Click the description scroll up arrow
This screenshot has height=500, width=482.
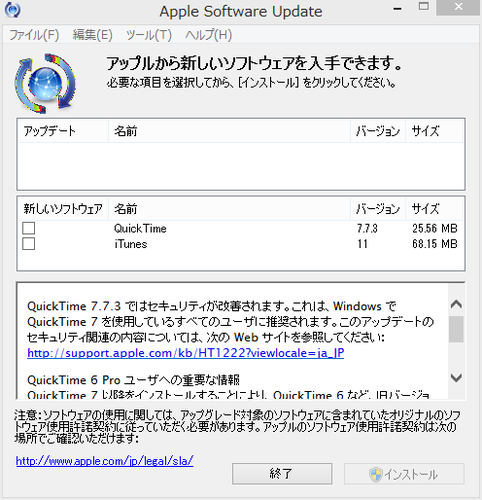coord(456,304)
